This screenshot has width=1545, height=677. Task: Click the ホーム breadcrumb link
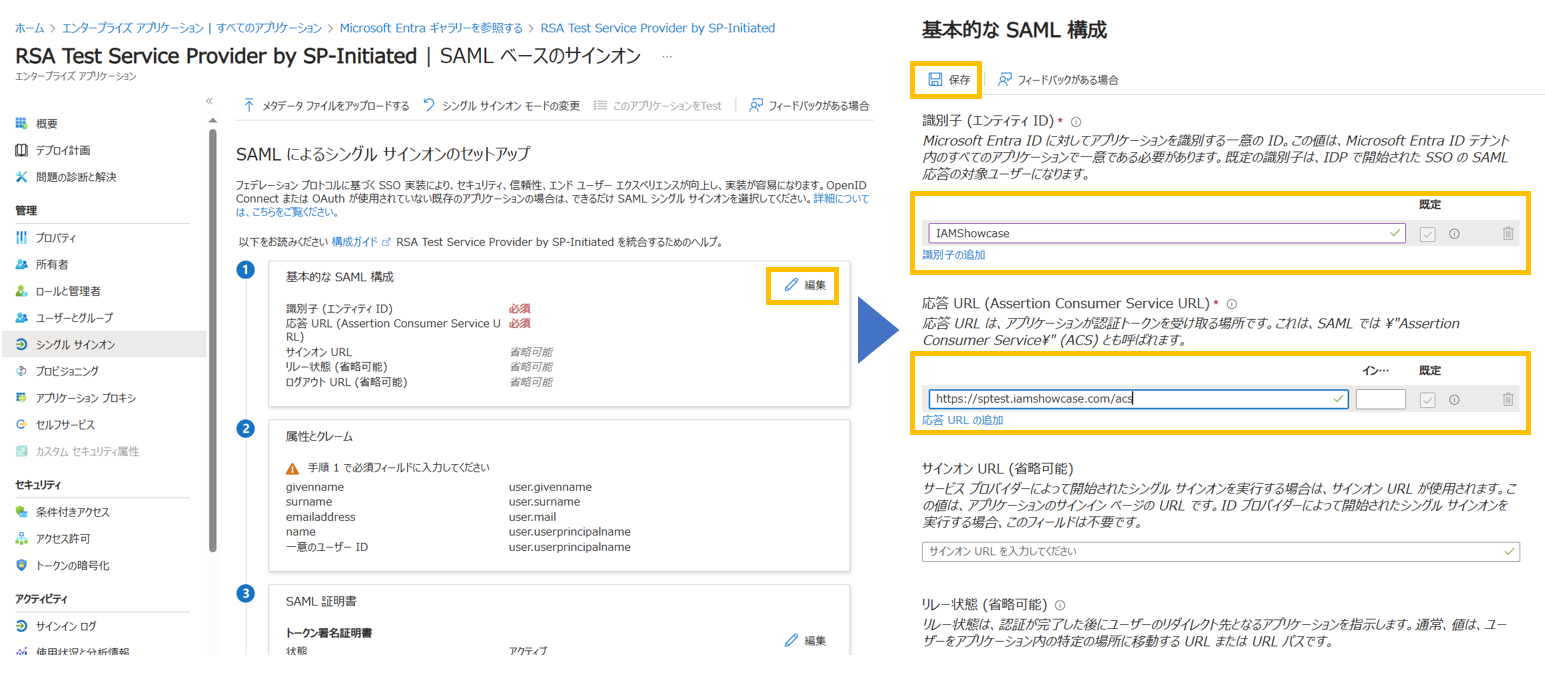click(29, 28)
